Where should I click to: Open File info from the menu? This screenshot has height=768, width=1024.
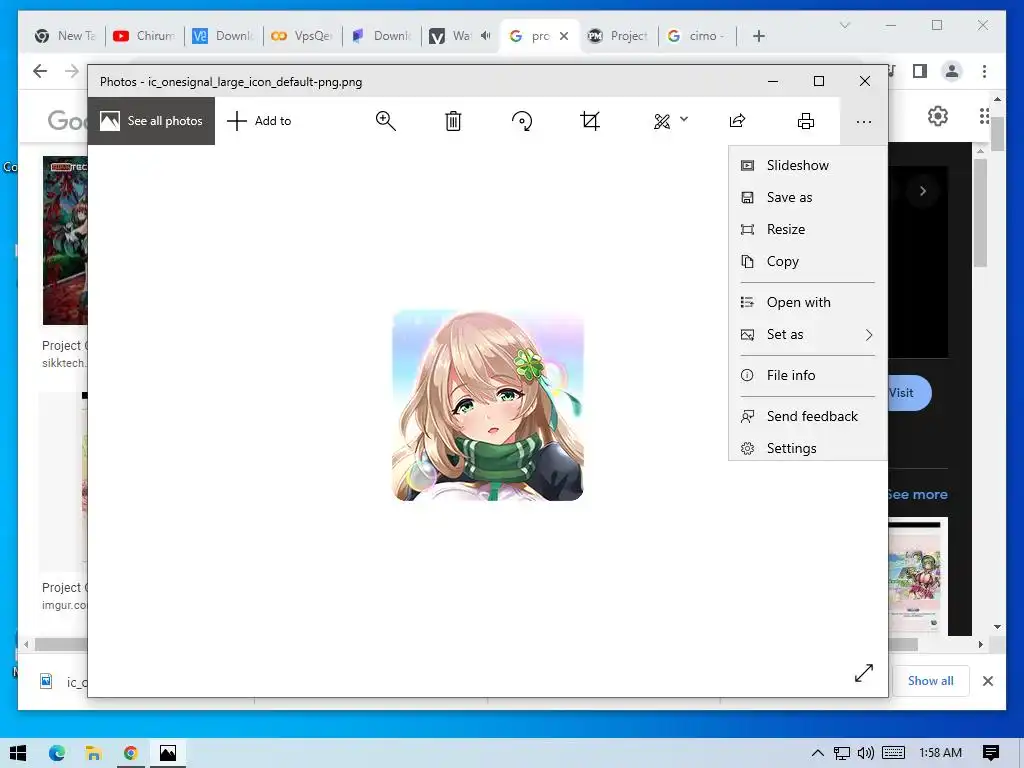(x=808, y=375)
